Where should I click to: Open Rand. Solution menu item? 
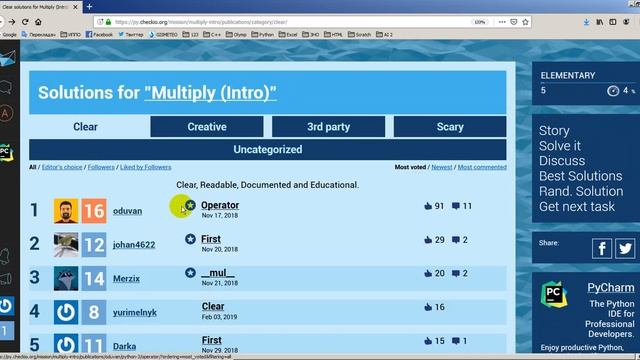[x=581, y=191]
